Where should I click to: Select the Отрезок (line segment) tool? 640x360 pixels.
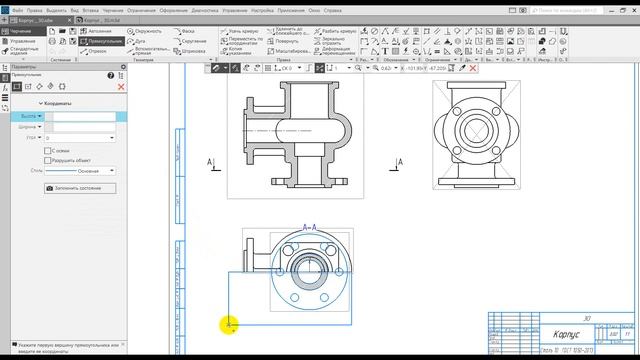point(94,51)
